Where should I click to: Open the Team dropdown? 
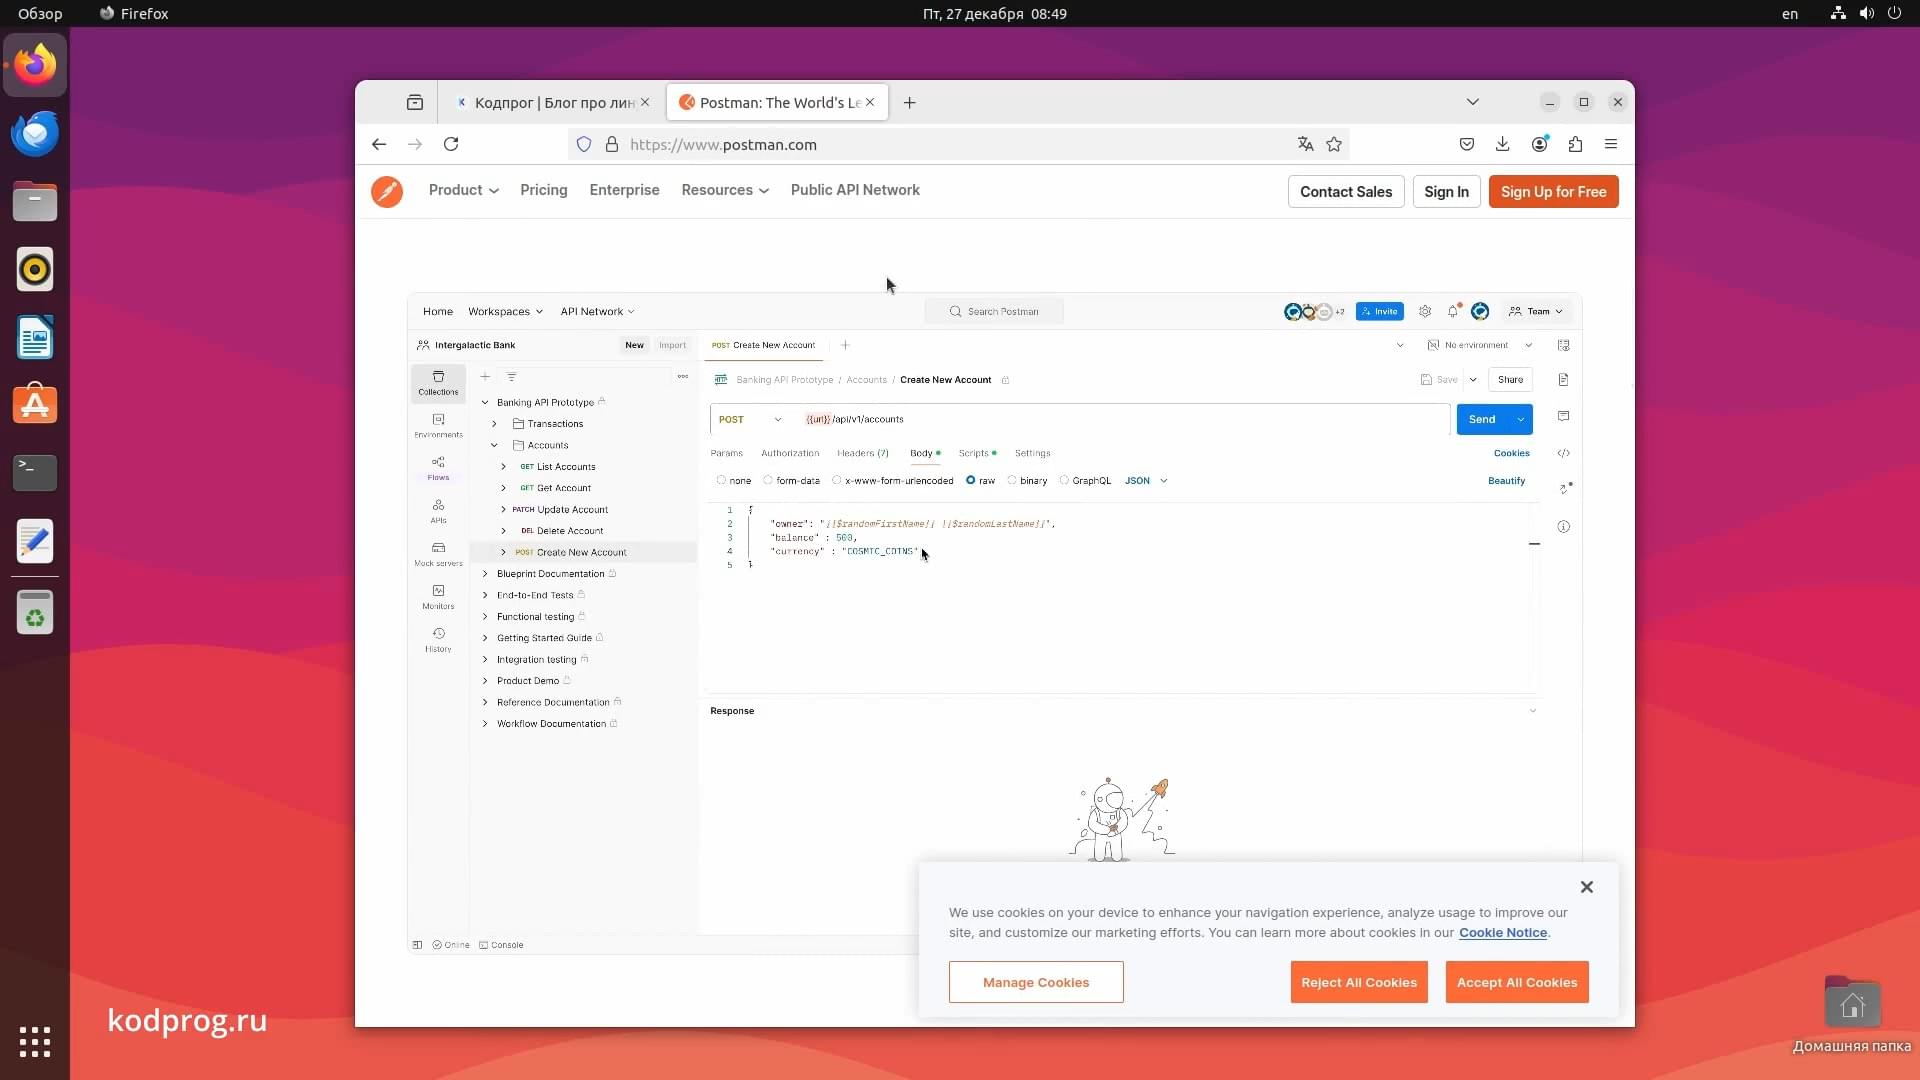[x=1536, y=312]
